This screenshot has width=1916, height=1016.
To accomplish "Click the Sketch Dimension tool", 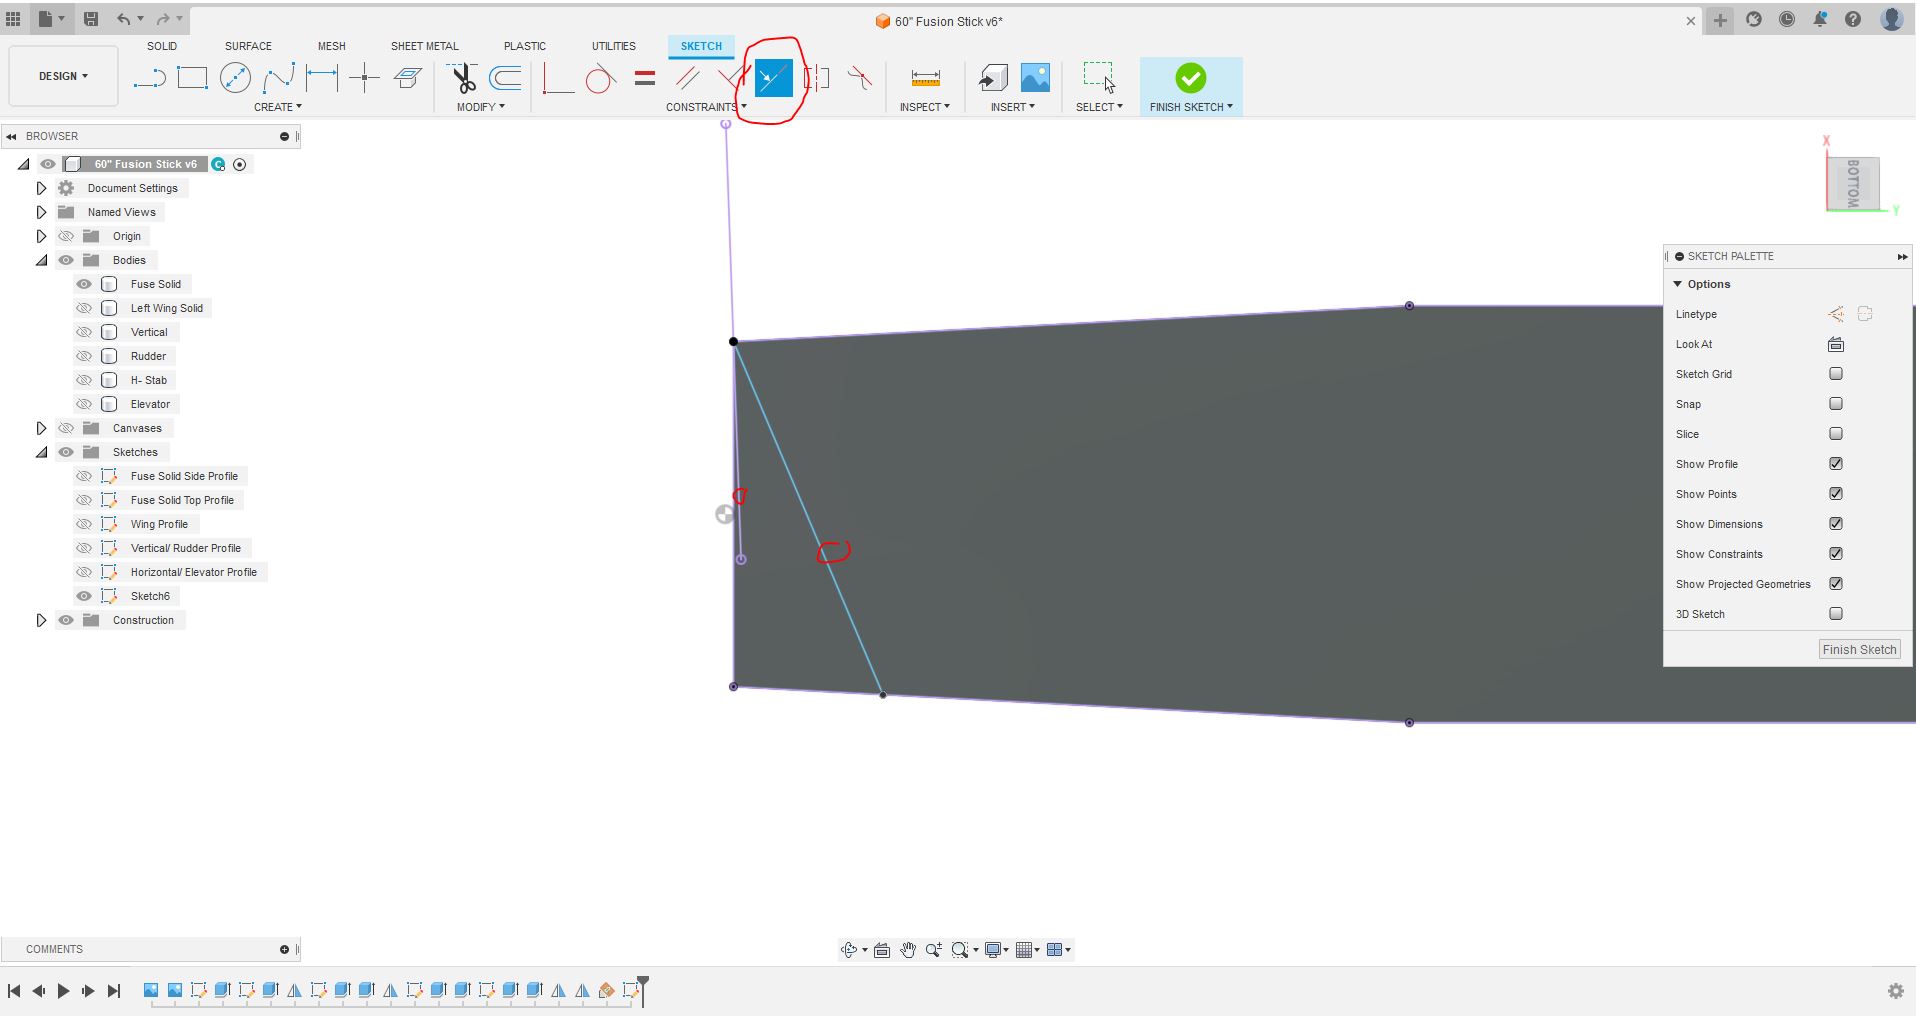I will pyautogui.click(x=322, y=78).
